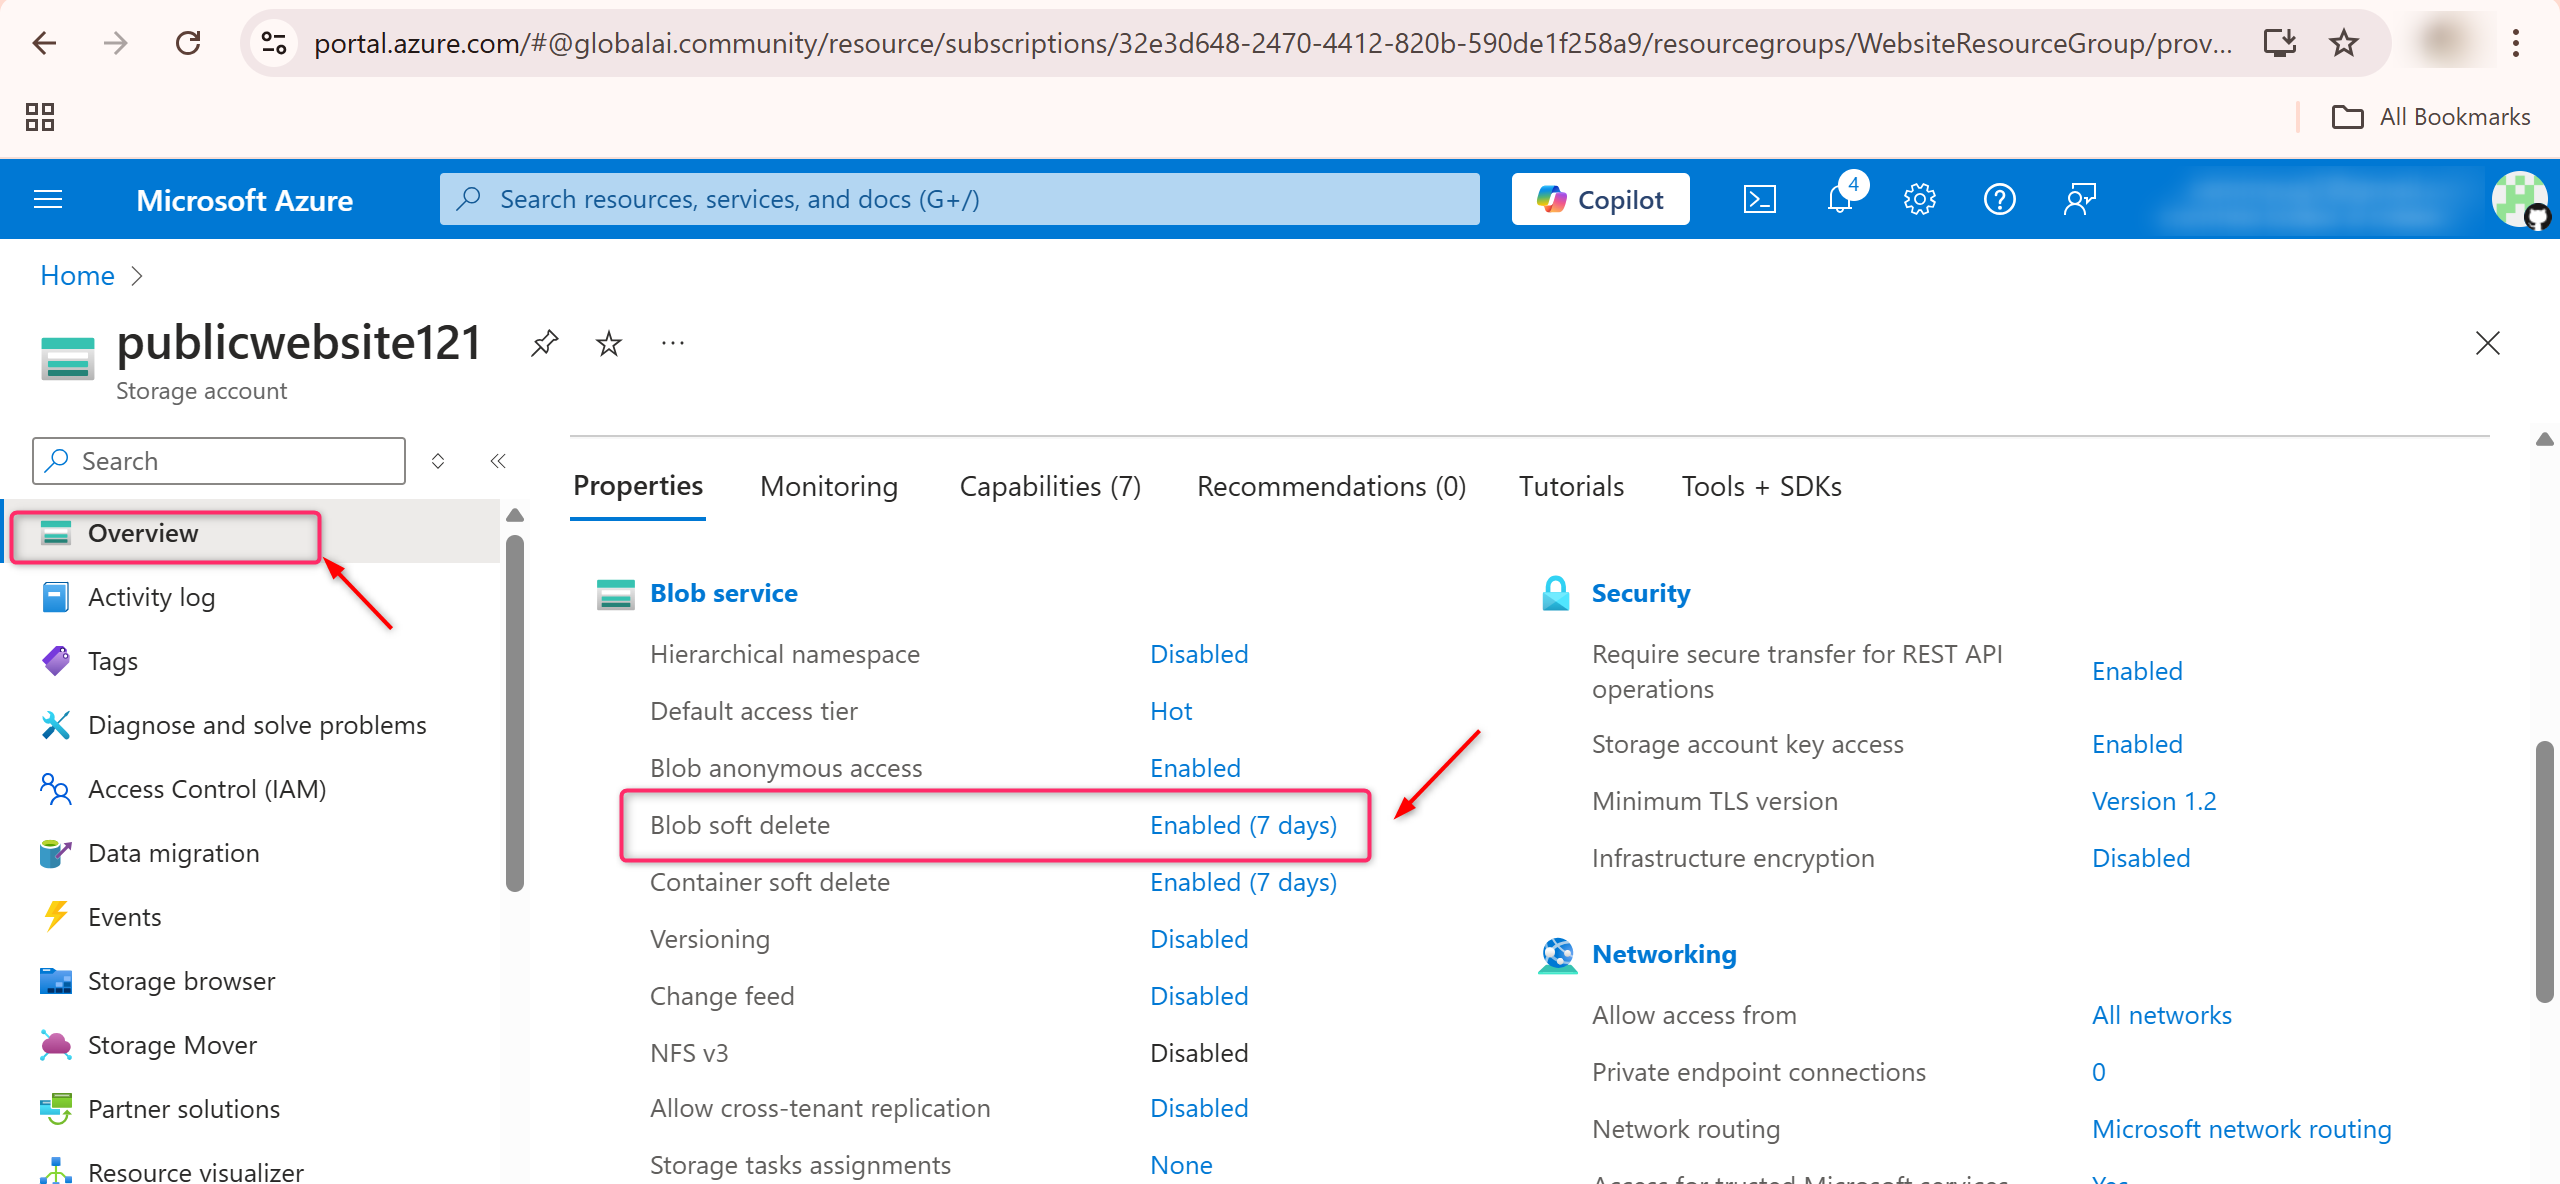Viewport: 2560px width, 1184px height.
Task: Open Events
Action: [124, 917]
